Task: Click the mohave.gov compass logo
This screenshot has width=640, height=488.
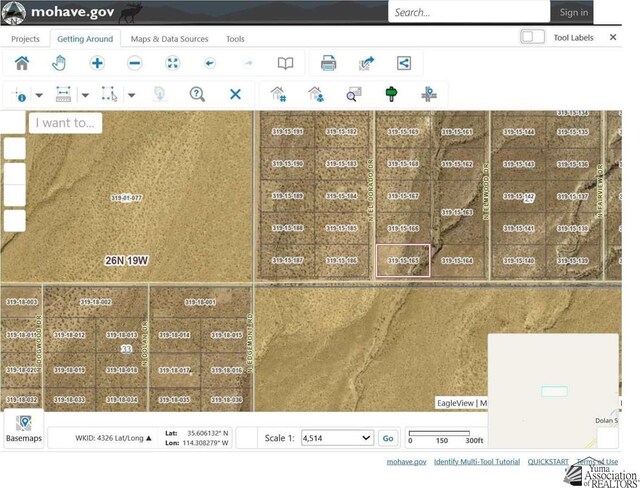Action: click(13, 13)
